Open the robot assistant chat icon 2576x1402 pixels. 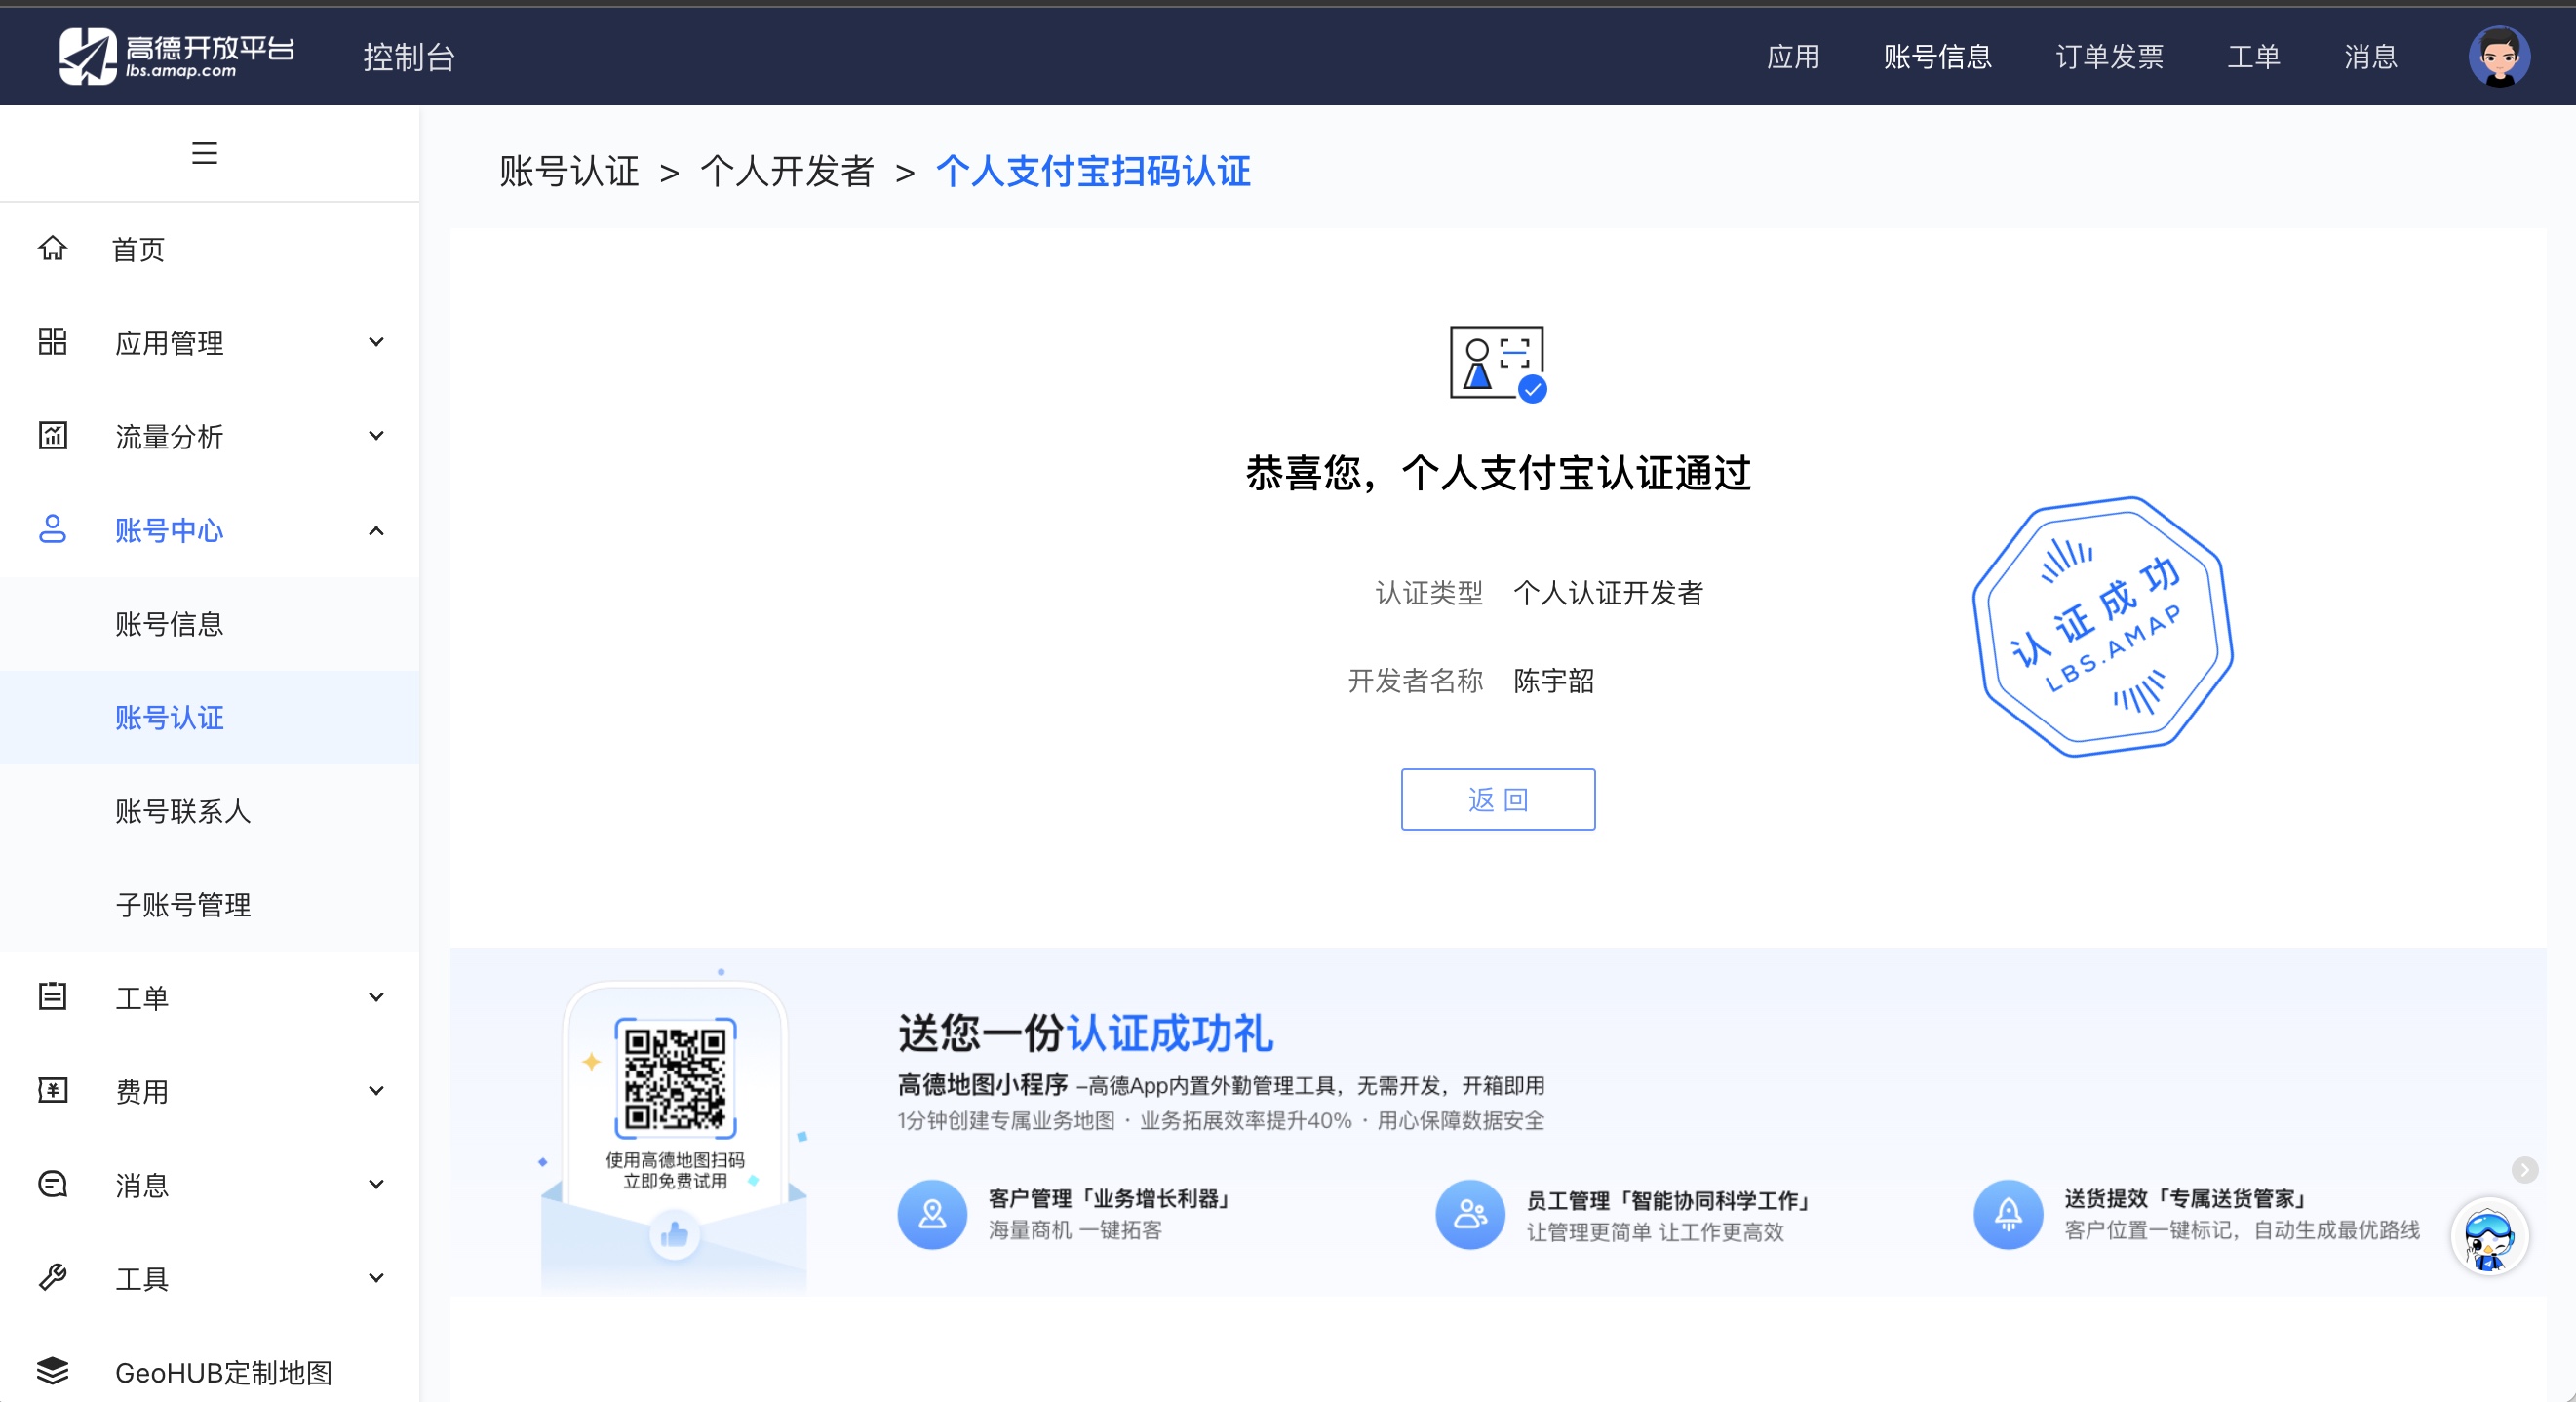(x=2489, y=1237)
